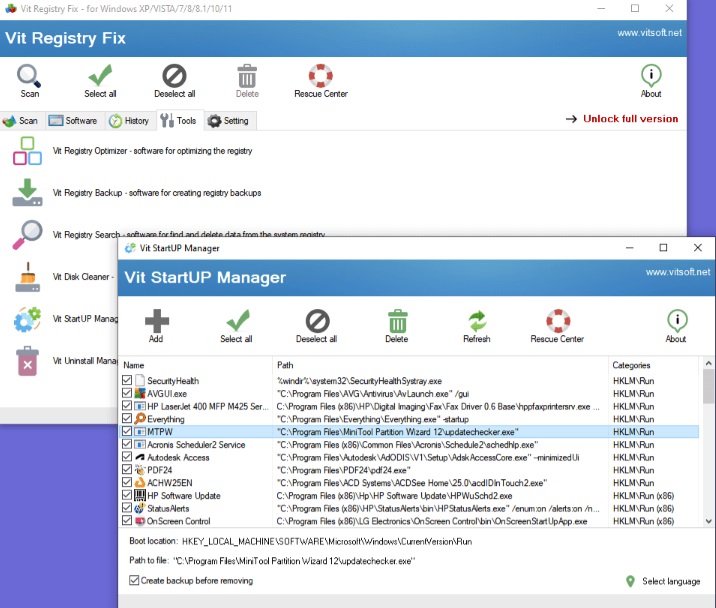Screen dimensions: 716x608
Task: Click Deselect all in StartUP Manager toolbar
Action: coord(317,322)
